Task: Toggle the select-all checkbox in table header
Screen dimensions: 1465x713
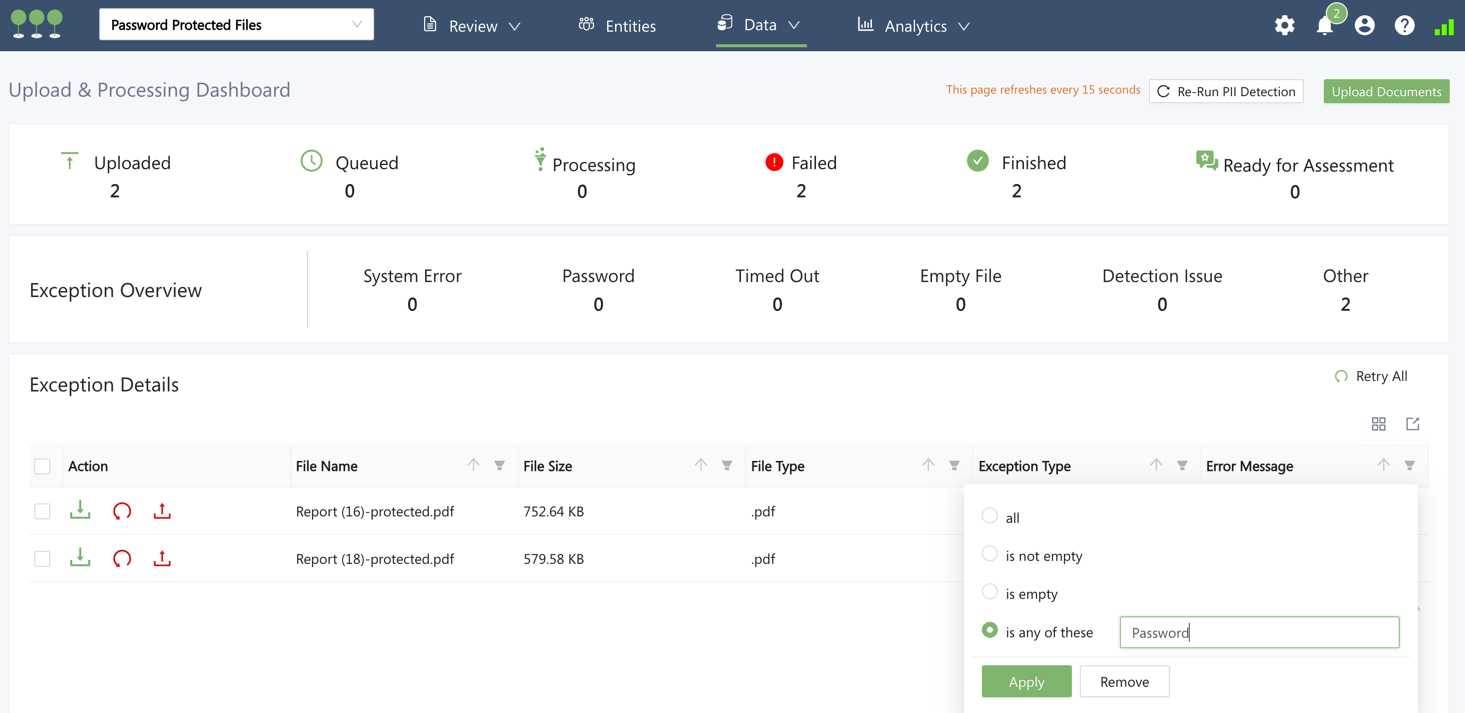Action: click(x=42, y=466)
